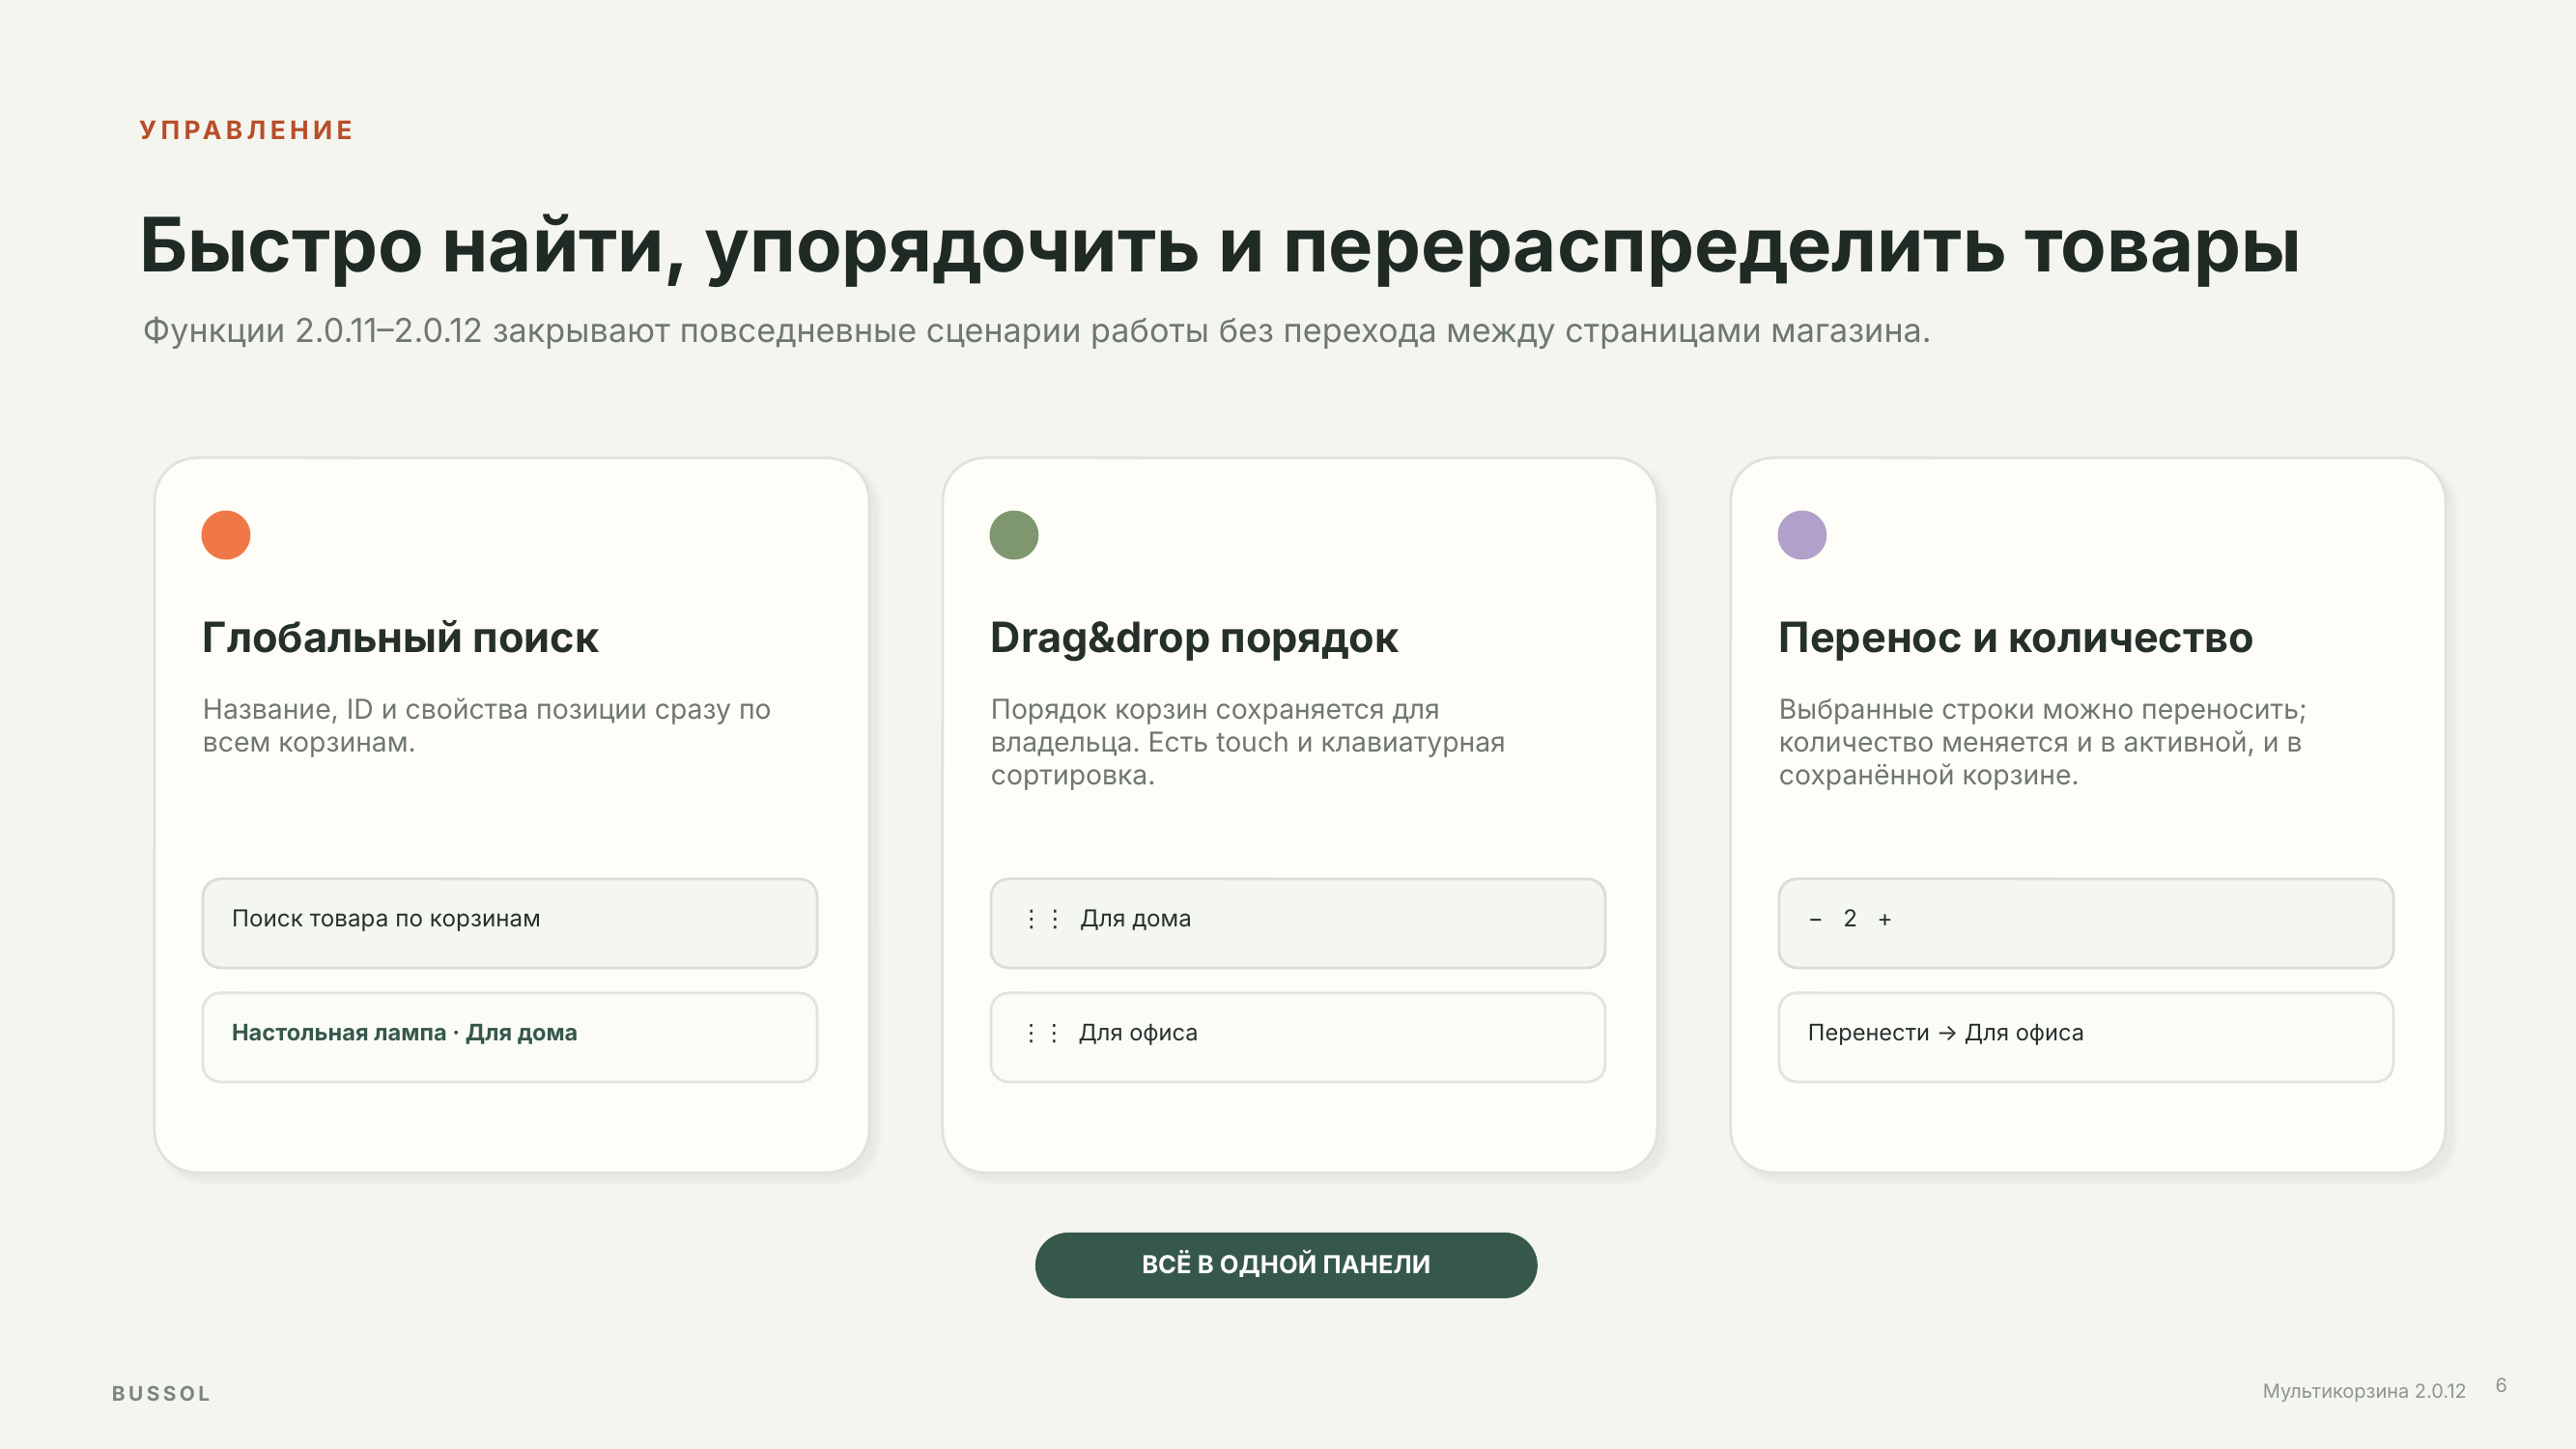
Task: Click the drag handle beside Для дома
Action: pyautogui.click(x=1043, y=919)
